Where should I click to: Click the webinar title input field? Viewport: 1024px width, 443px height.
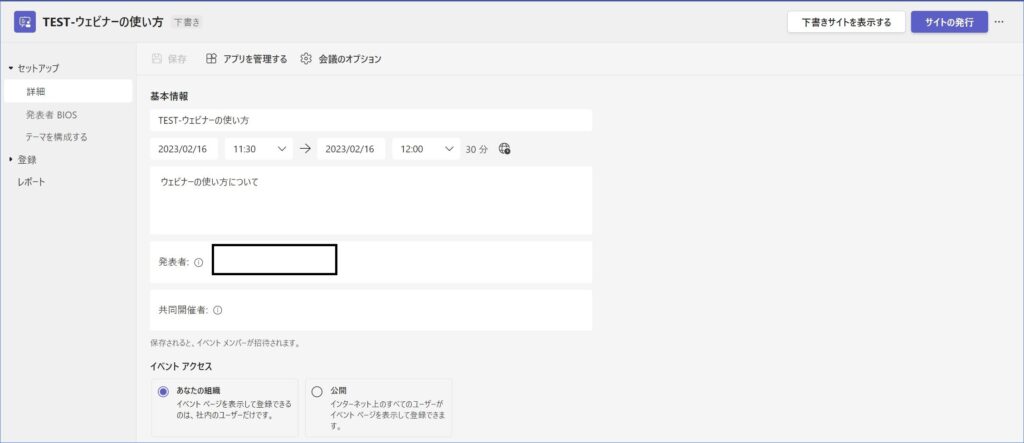coord(370,120)
